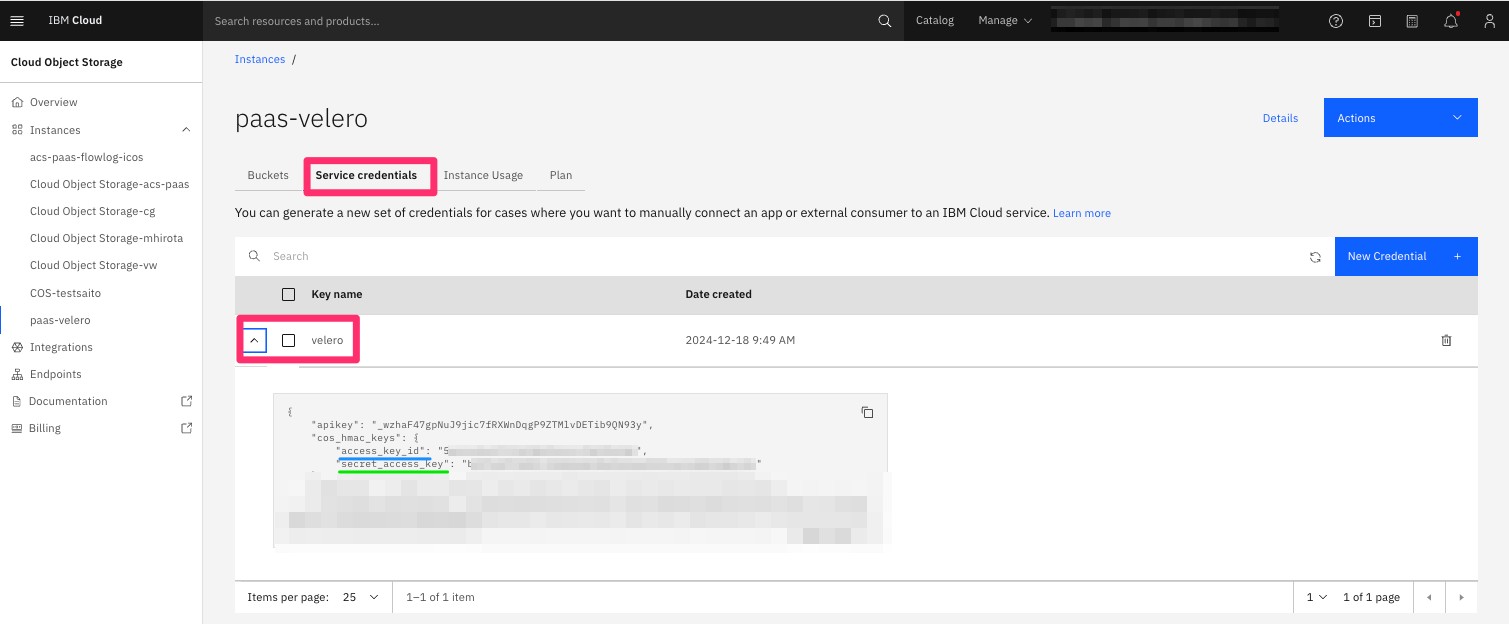Open Overview in the sidebar
The width and height of the screenshot is (1509, 624).
click(53, 102)
